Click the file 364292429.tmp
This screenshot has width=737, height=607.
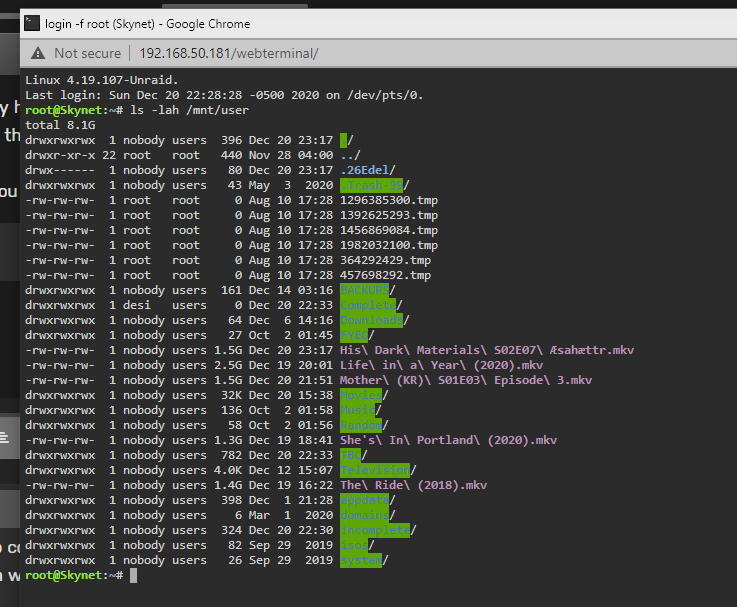385,260
